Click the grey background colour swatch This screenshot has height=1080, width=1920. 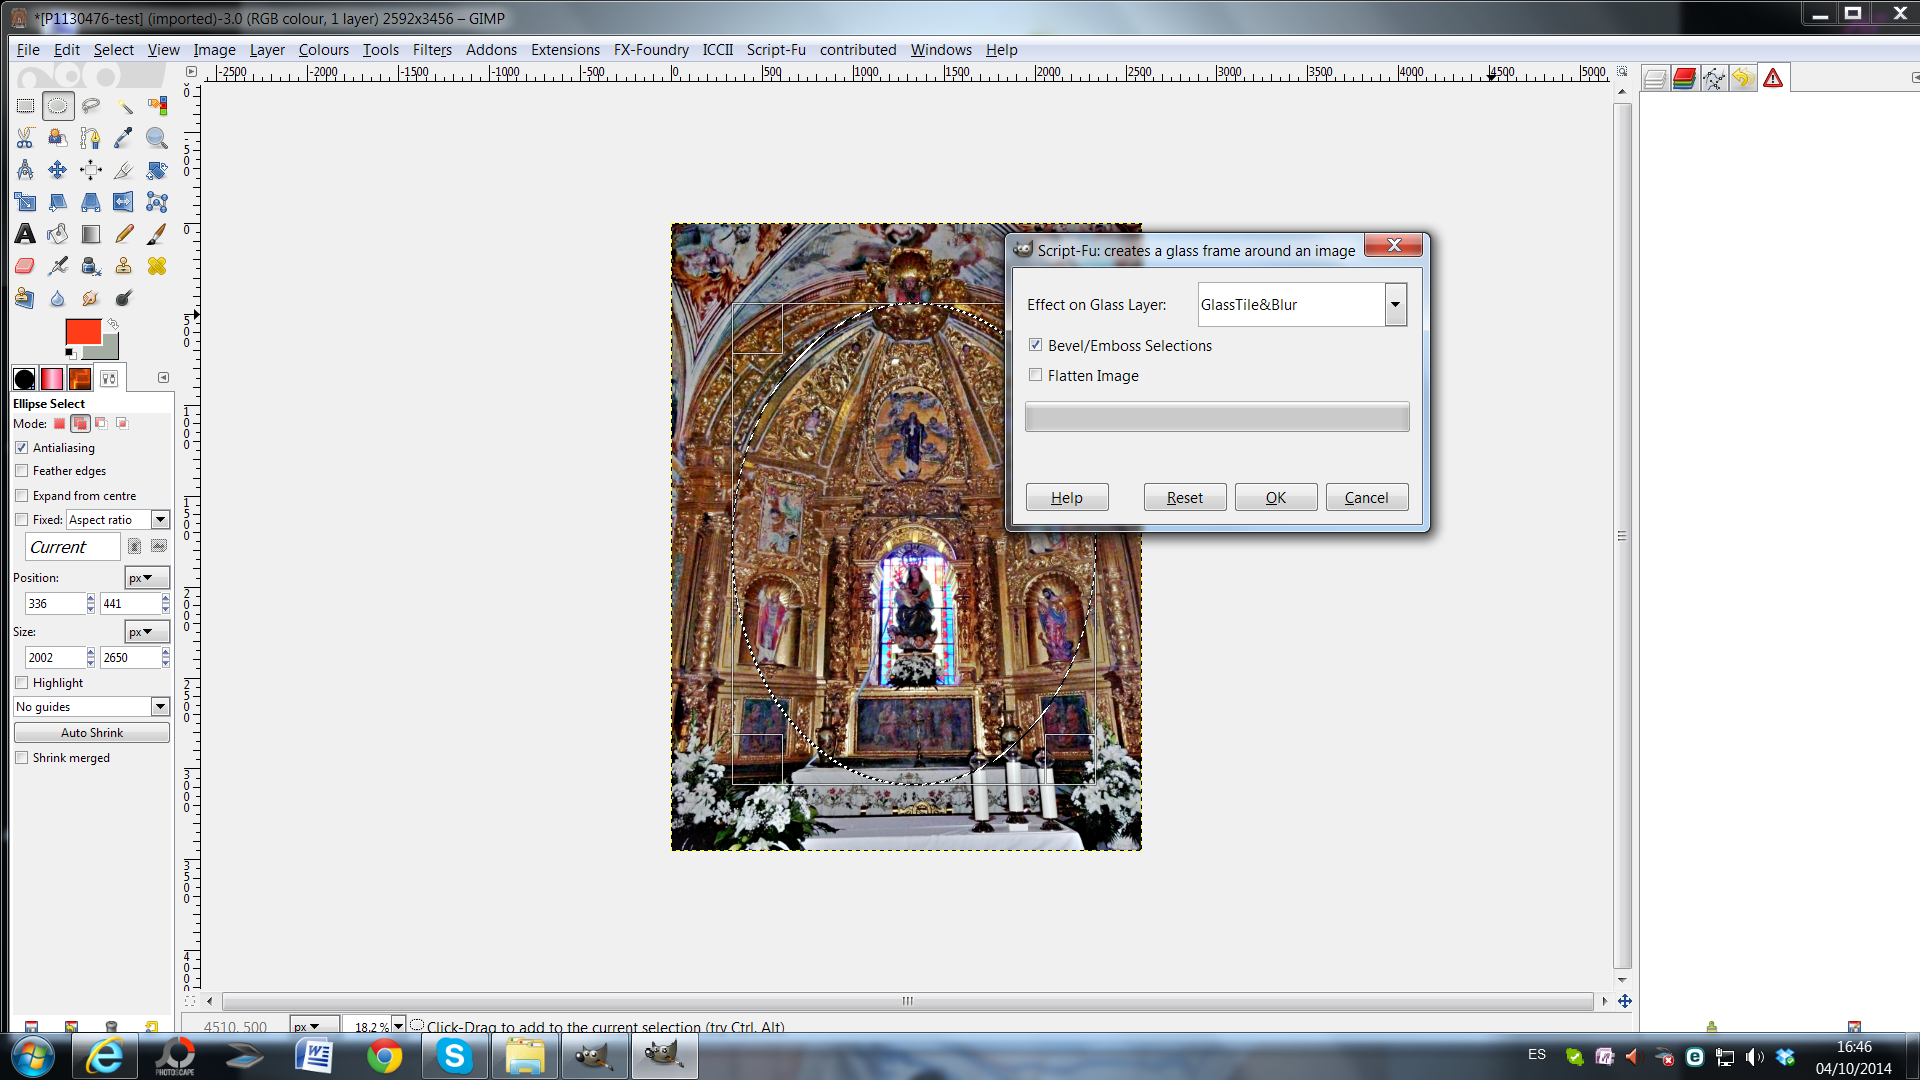[x=108, y=349]
